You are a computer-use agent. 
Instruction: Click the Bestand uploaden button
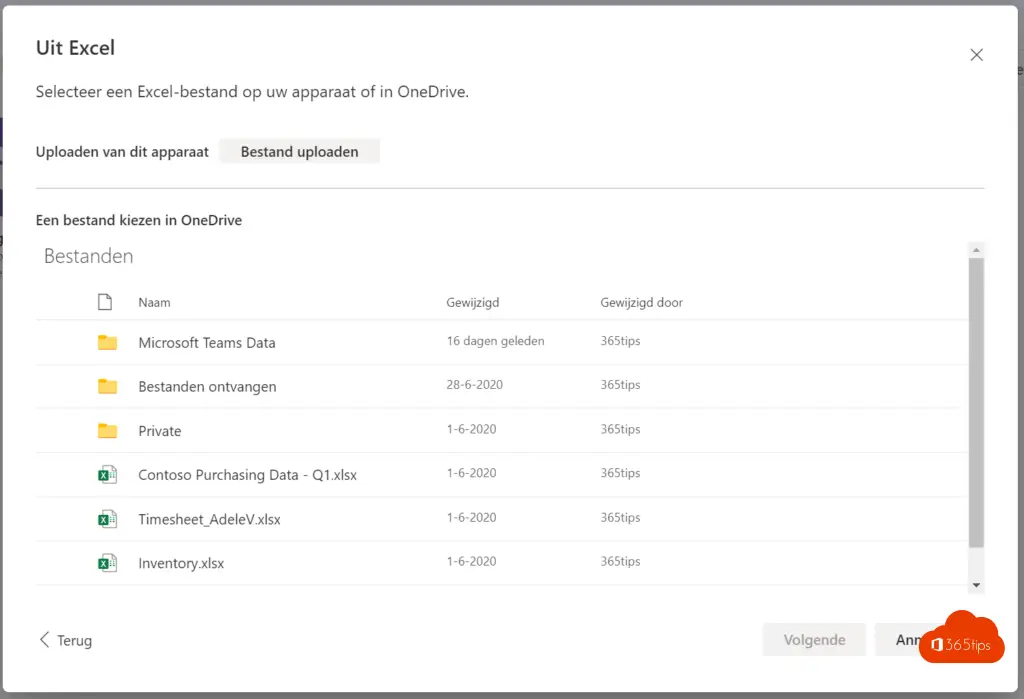click(x=299, y=152)
